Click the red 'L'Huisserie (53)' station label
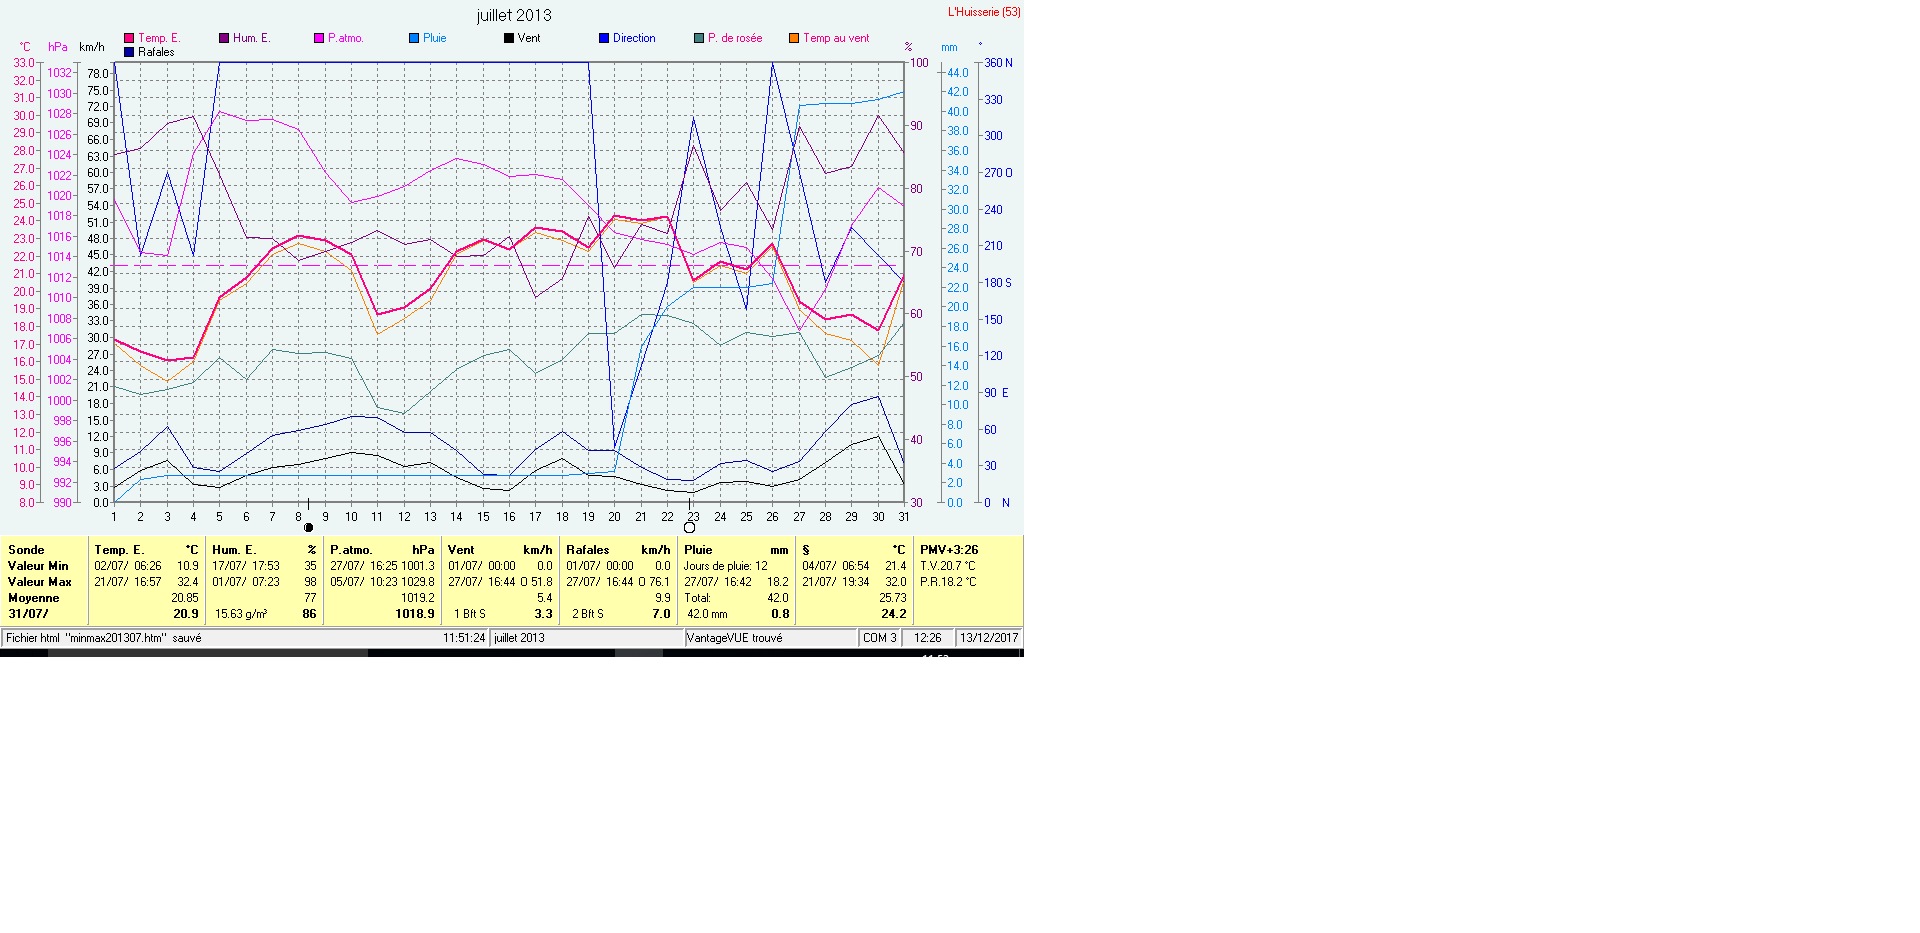The height and width of the screenshot is (933, 1920). pyautogui.click(x=984, y=12)
